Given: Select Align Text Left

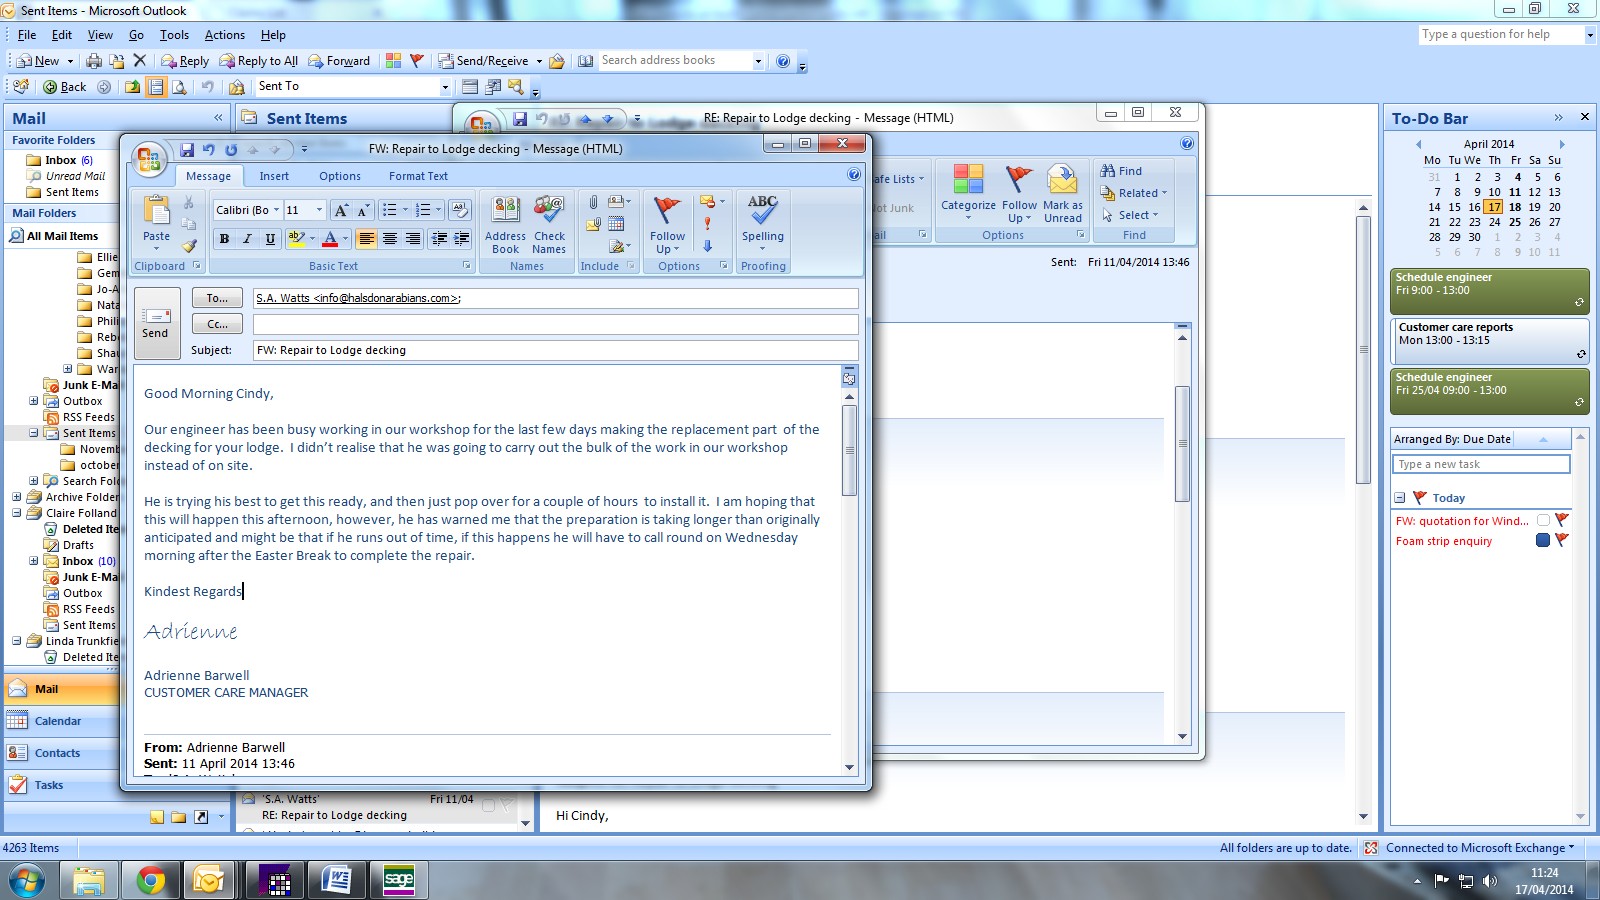Looking at the screenshot, I should [367, 239].
